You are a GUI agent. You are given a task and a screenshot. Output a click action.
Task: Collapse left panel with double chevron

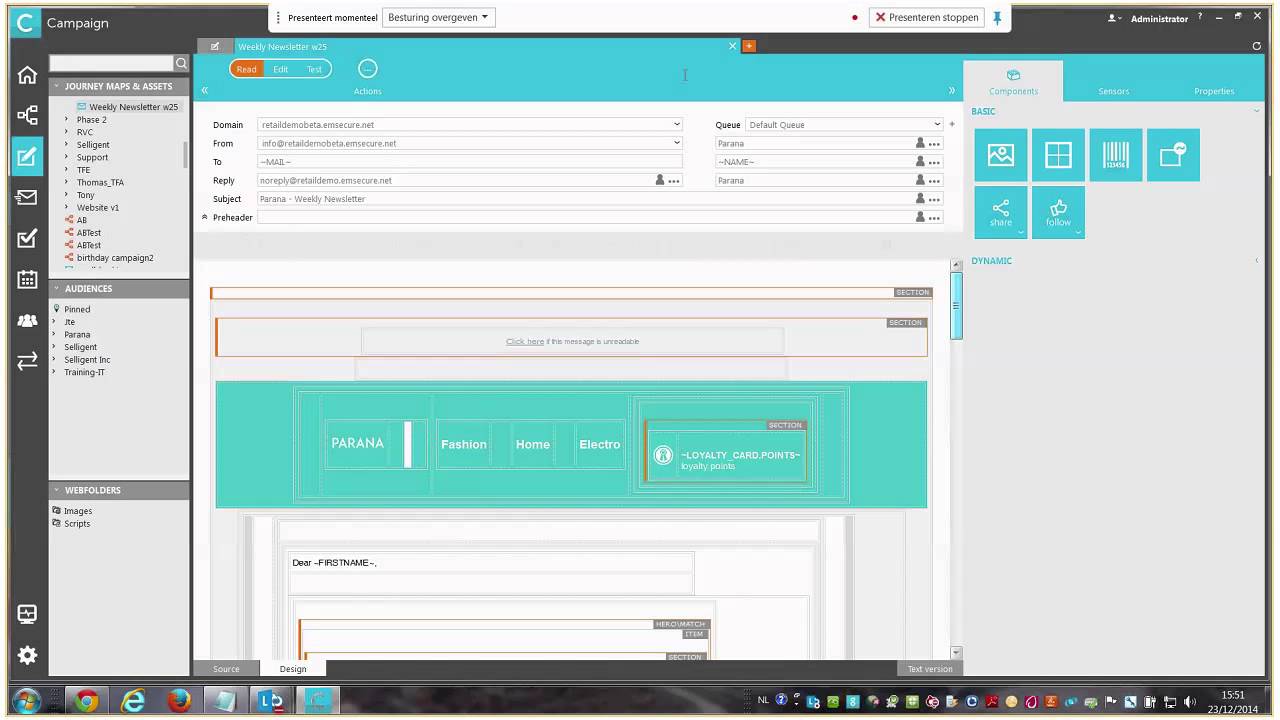coord(204,90)
